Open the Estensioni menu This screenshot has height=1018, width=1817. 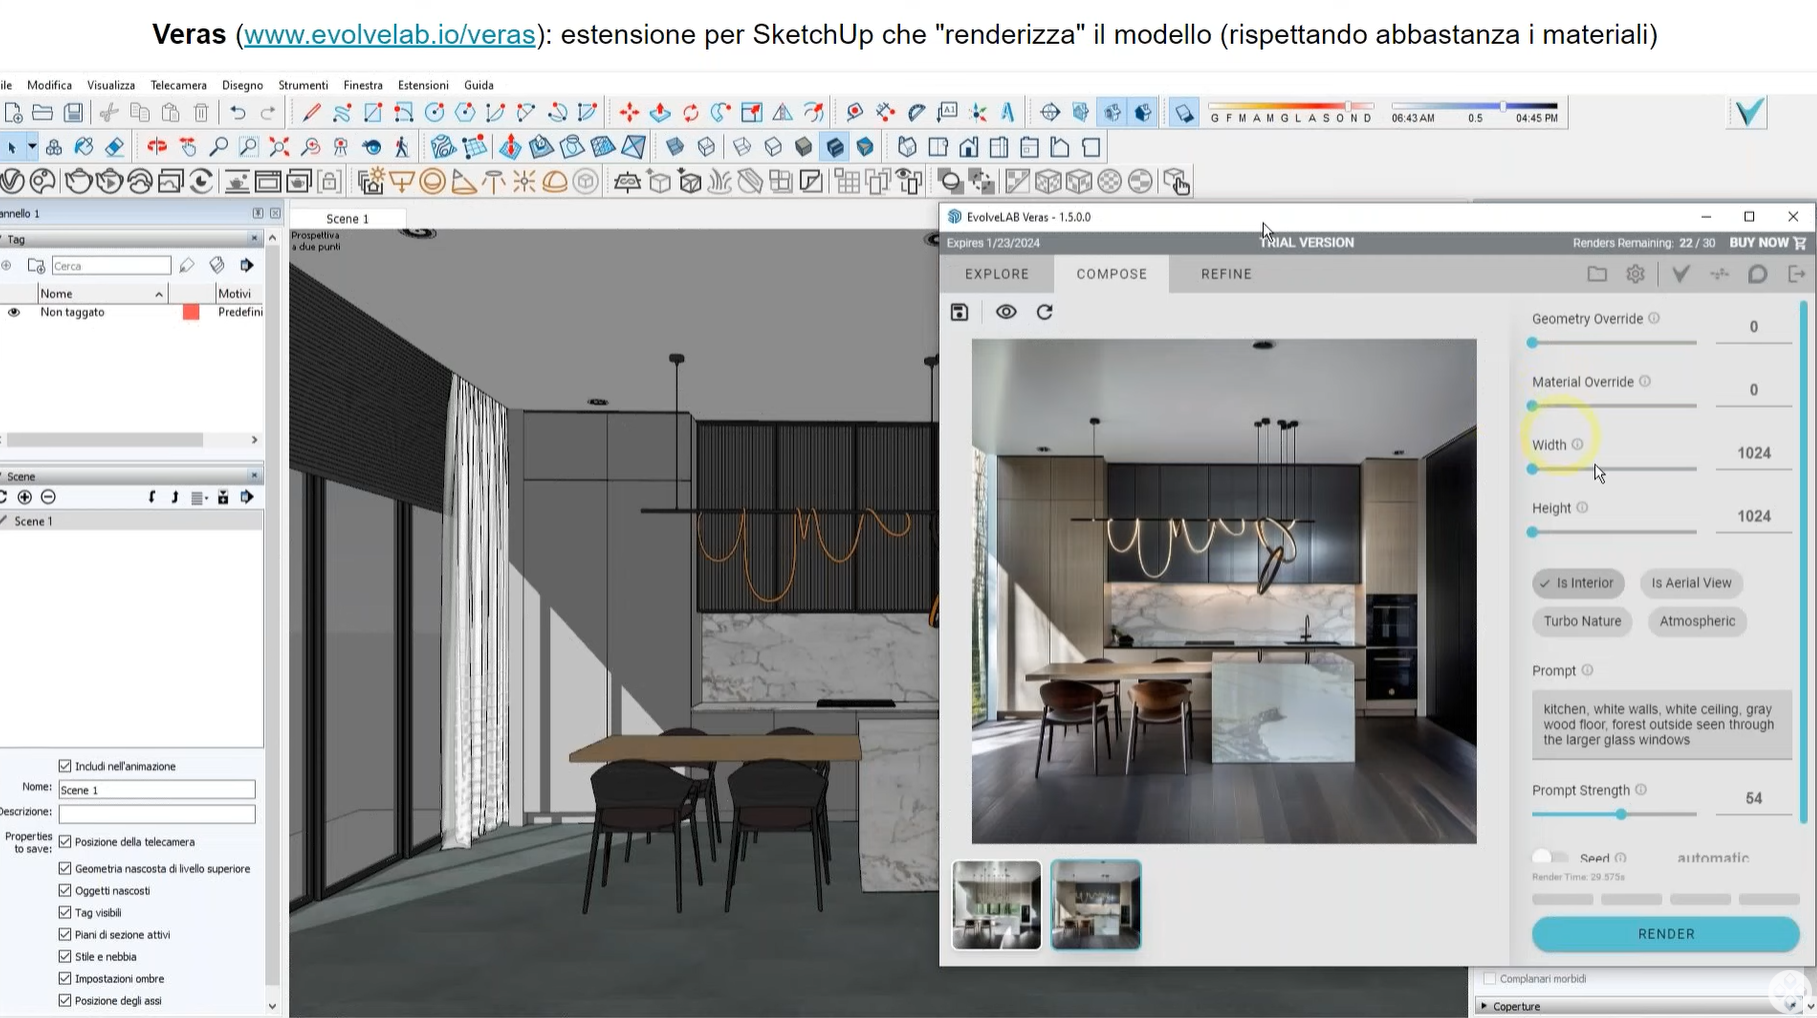tap(422, 85)
